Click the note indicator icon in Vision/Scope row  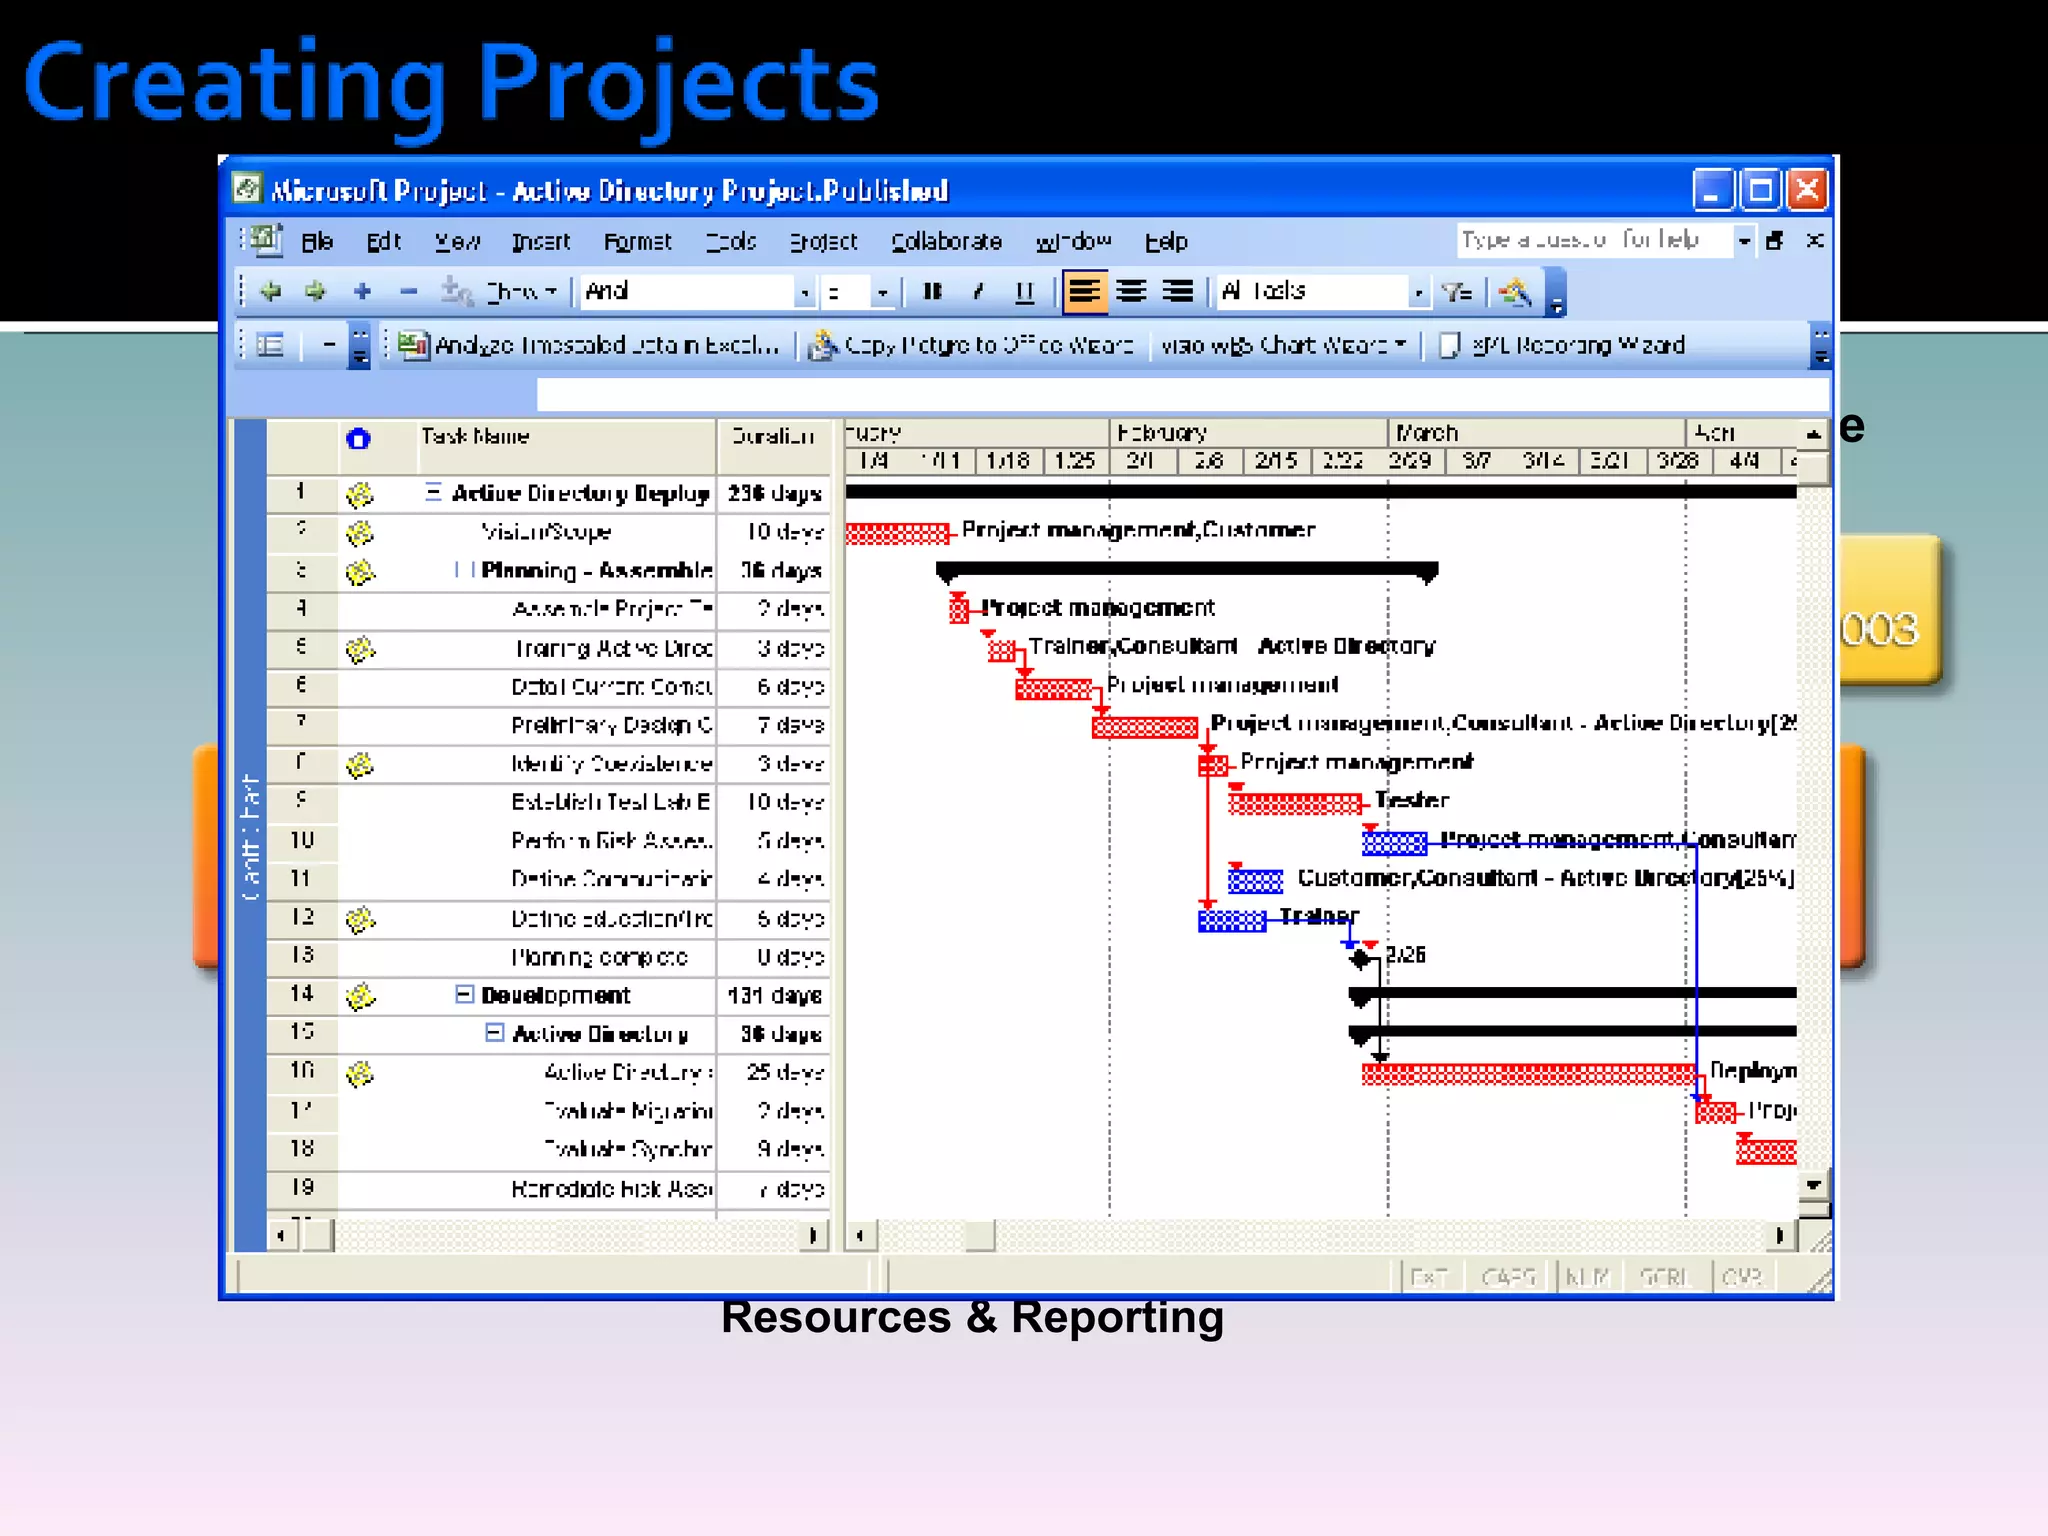(360, 533)
